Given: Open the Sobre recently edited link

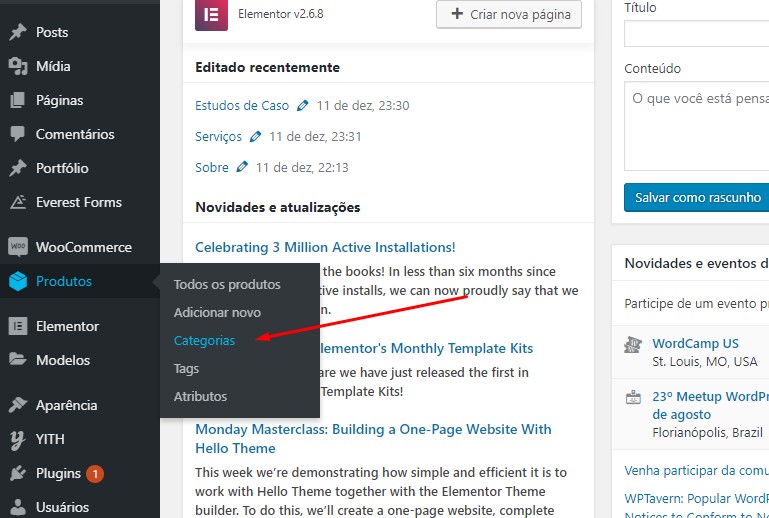Looking at the screenshot, I should pos(212,167).
